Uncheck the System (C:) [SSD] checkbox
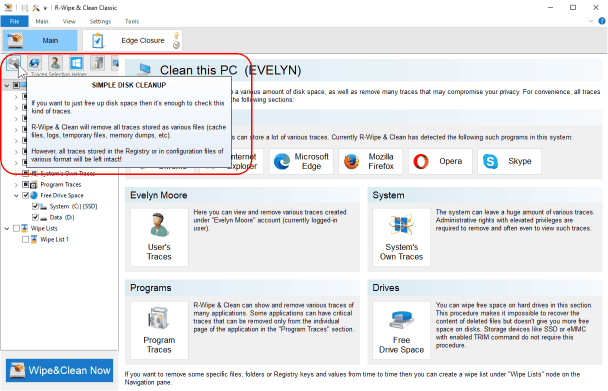The height and width of the screenshot is (391, 608). tap(35, 206)
